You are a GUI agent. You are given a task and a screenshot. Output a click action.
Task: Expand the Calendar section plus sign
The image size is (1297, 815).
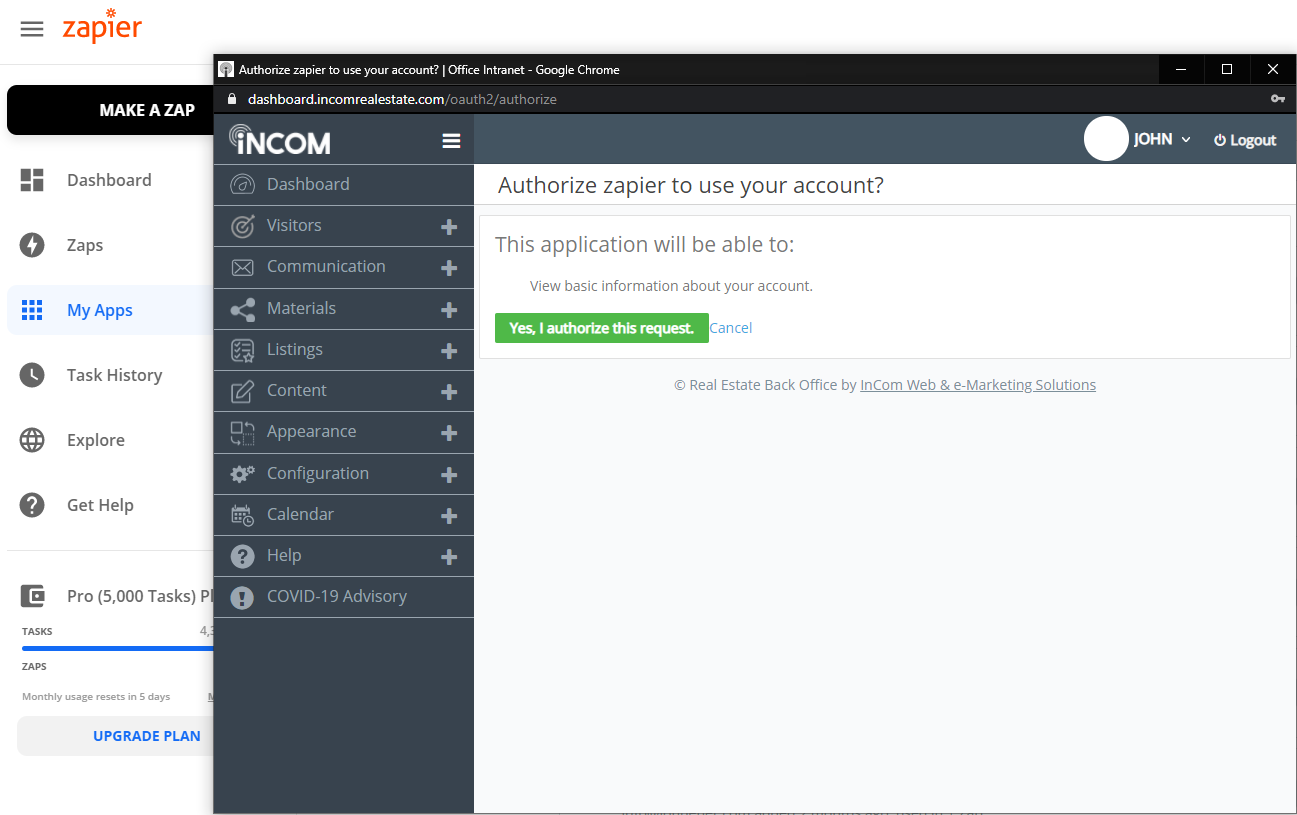coord(449,516)
